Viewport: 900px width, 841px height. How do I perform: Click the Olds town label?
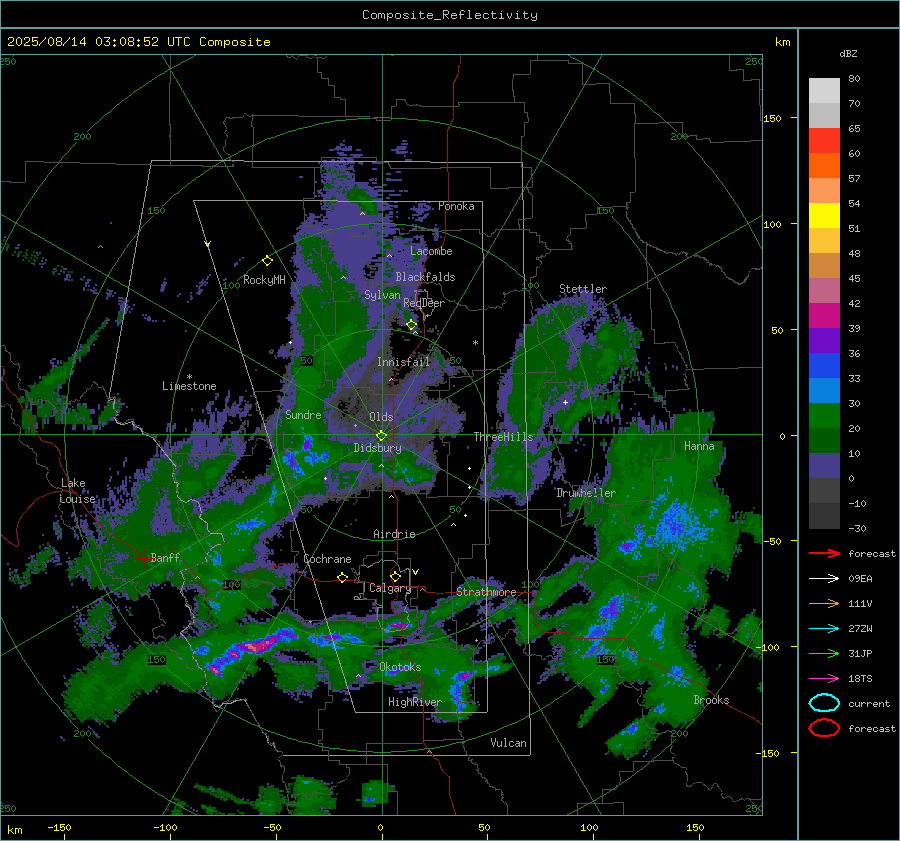point(381,417)
